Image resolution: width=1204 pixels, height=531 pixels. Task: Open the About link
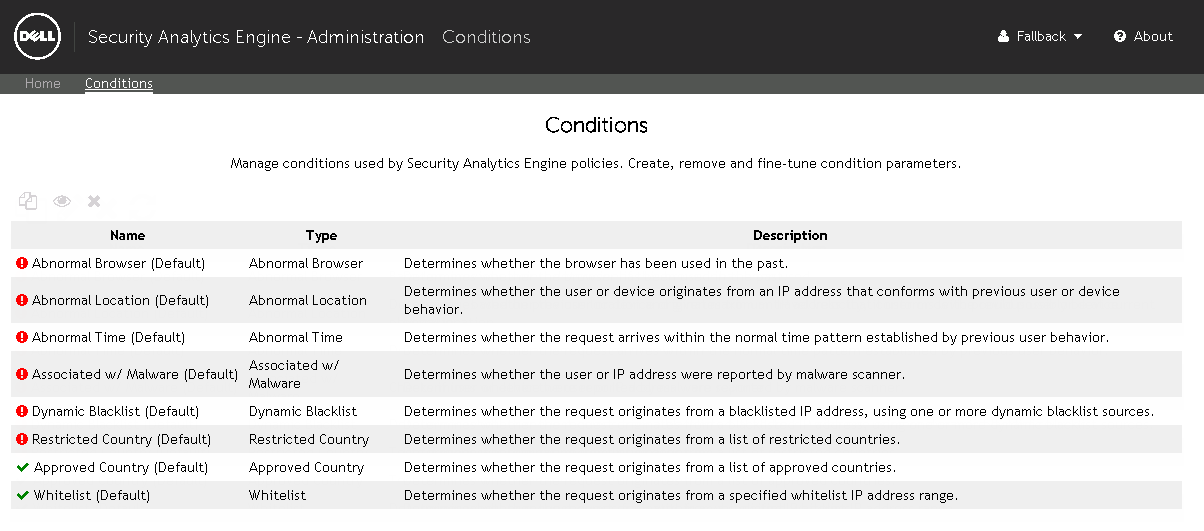[x=1153, y=36]
